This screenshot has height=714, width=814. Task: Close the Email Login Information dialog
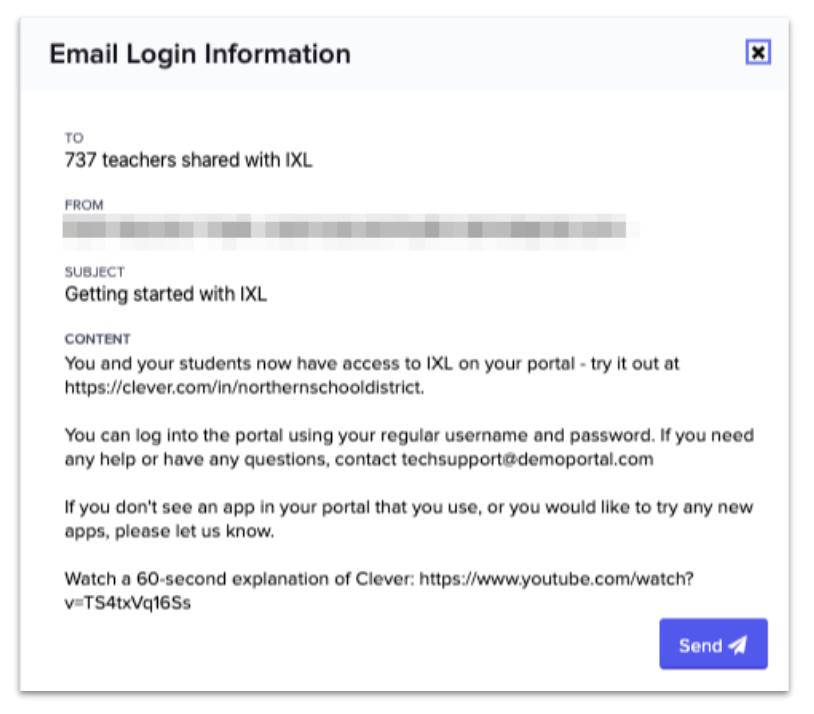758,53
